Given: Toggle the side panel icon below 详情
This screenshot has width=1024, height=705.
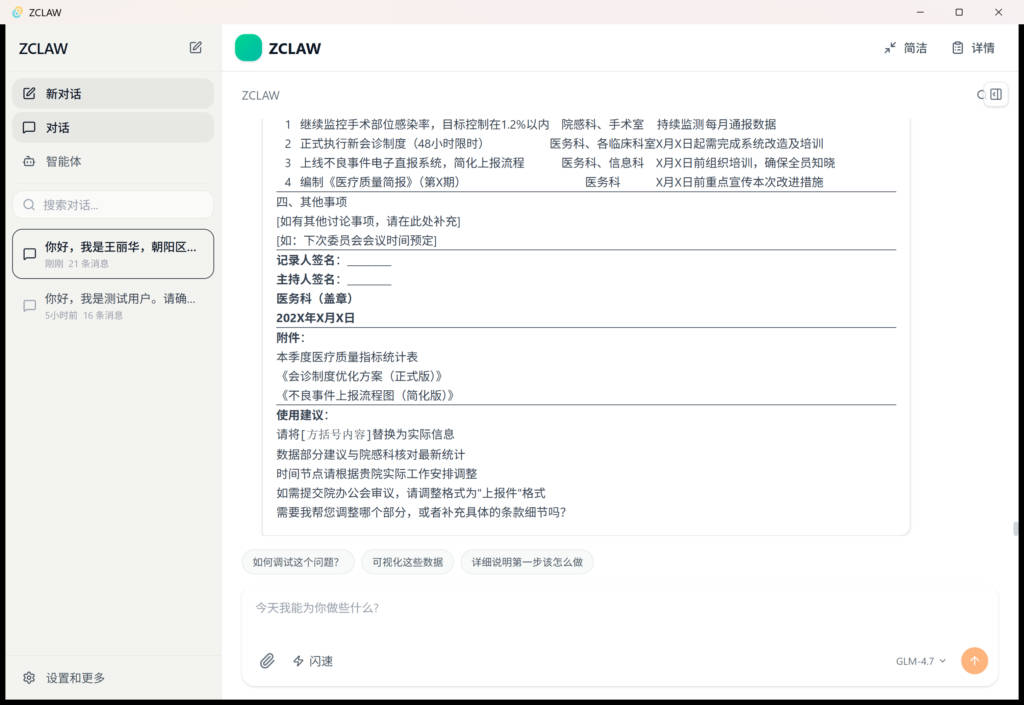Looking at the screenshot, I should tap(995, 94).
